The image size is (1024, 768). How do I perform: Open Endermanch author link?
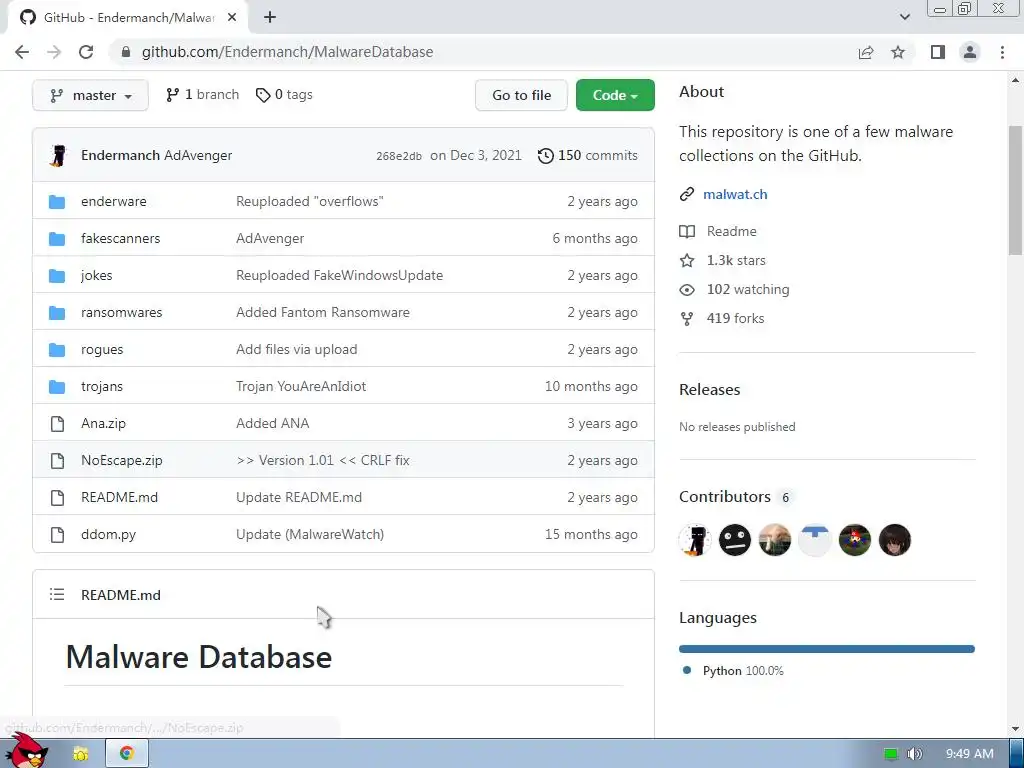point(120,155)
